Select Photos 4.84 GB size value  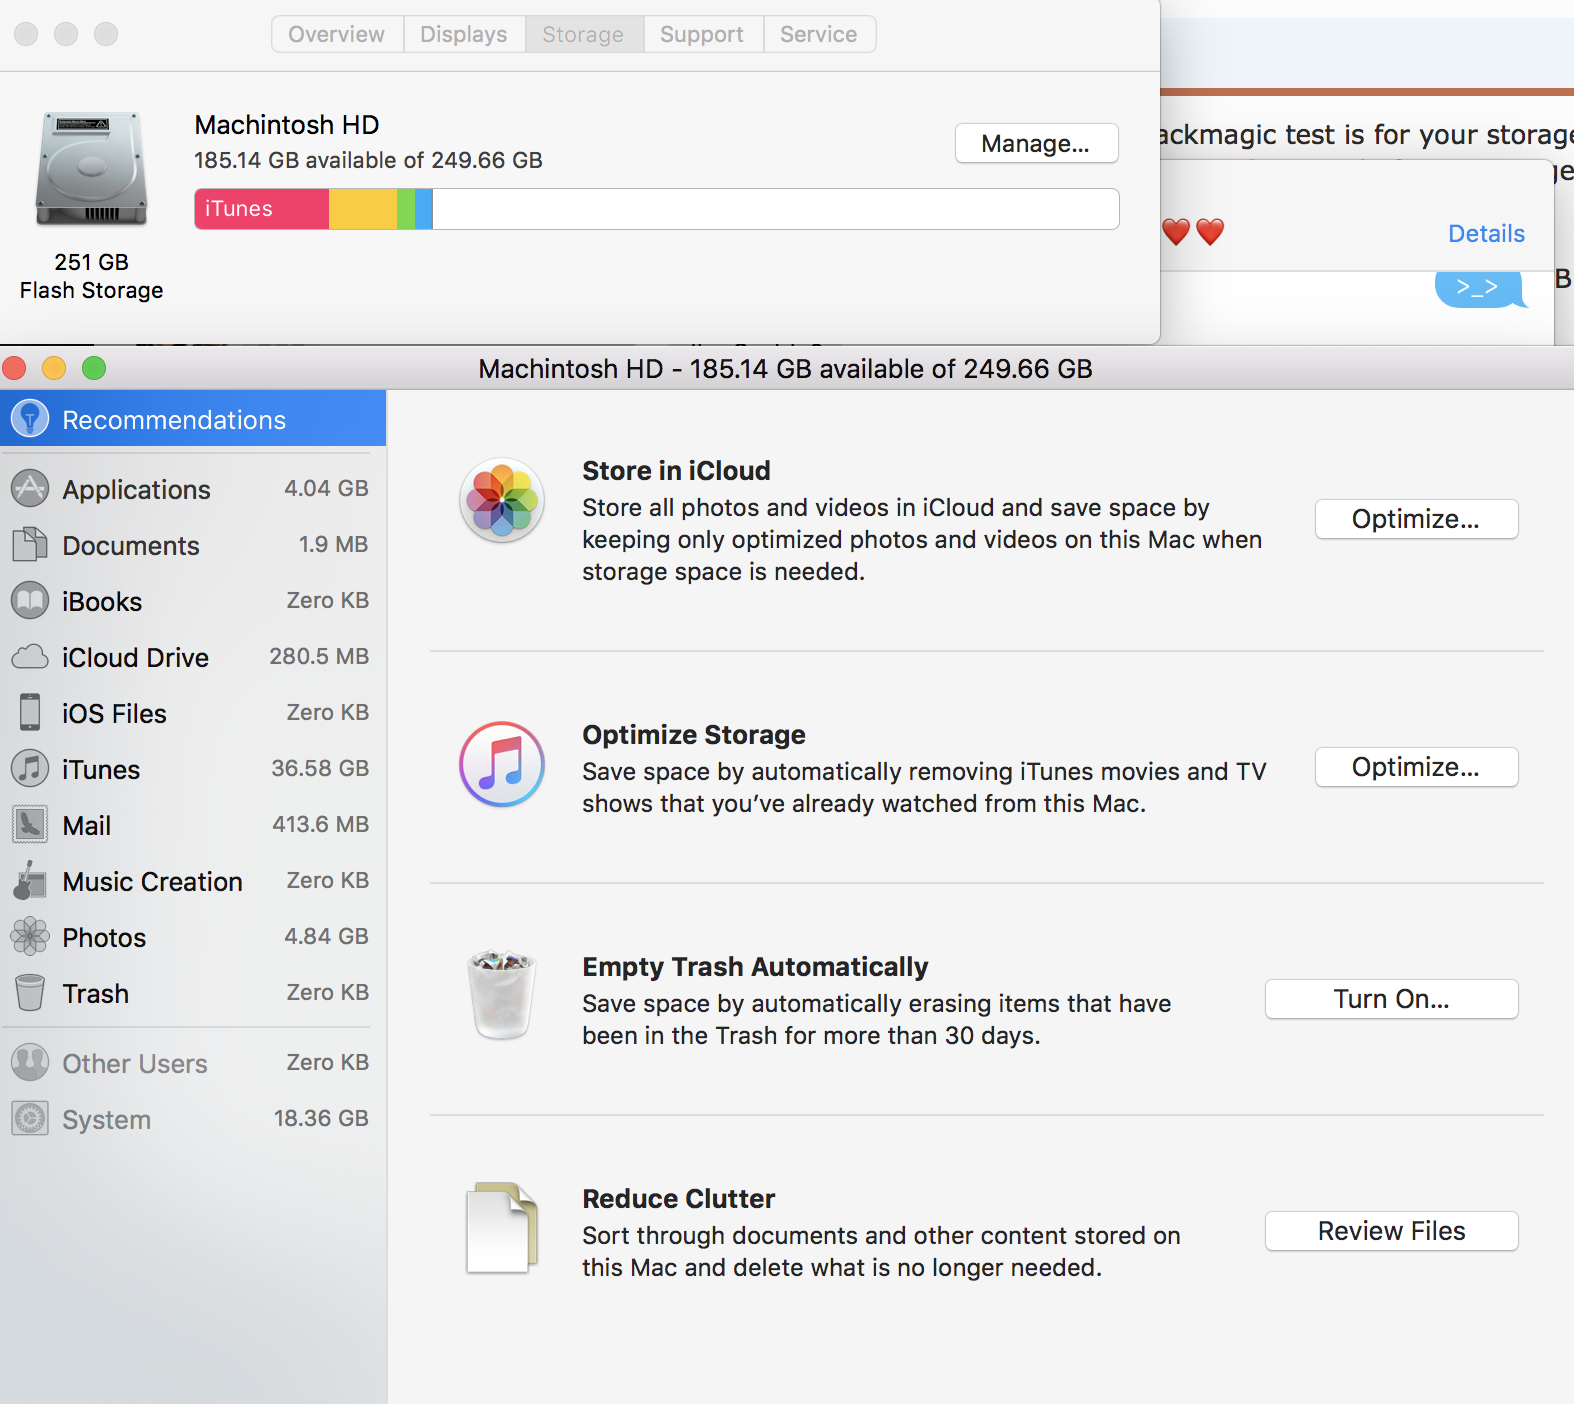(326, 936)
